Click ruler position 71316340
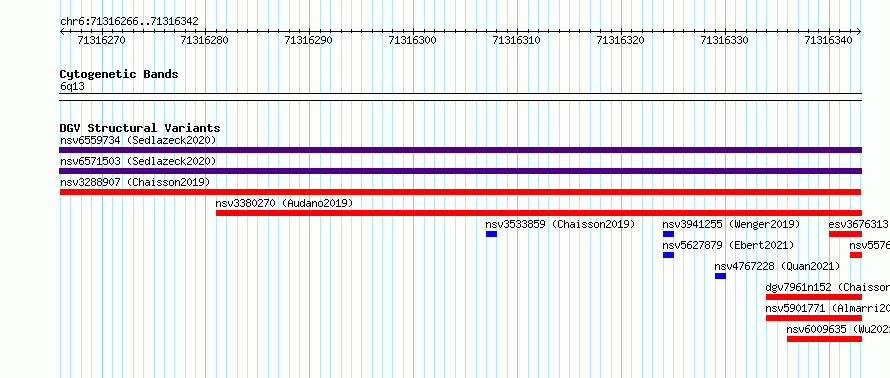This screenshot has width=890, height=378. click(829, 40)
